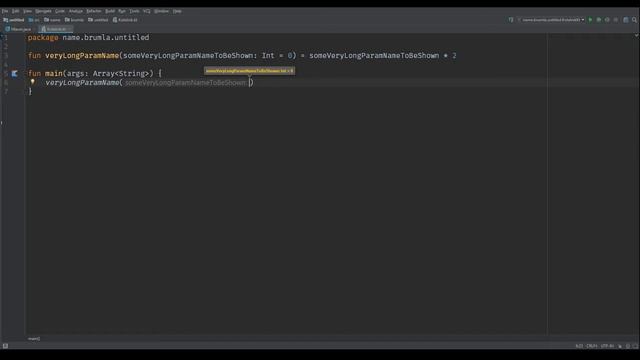Open the Refactor menu
This screenshot has height=360, width=640.
[x=94, y=11]
